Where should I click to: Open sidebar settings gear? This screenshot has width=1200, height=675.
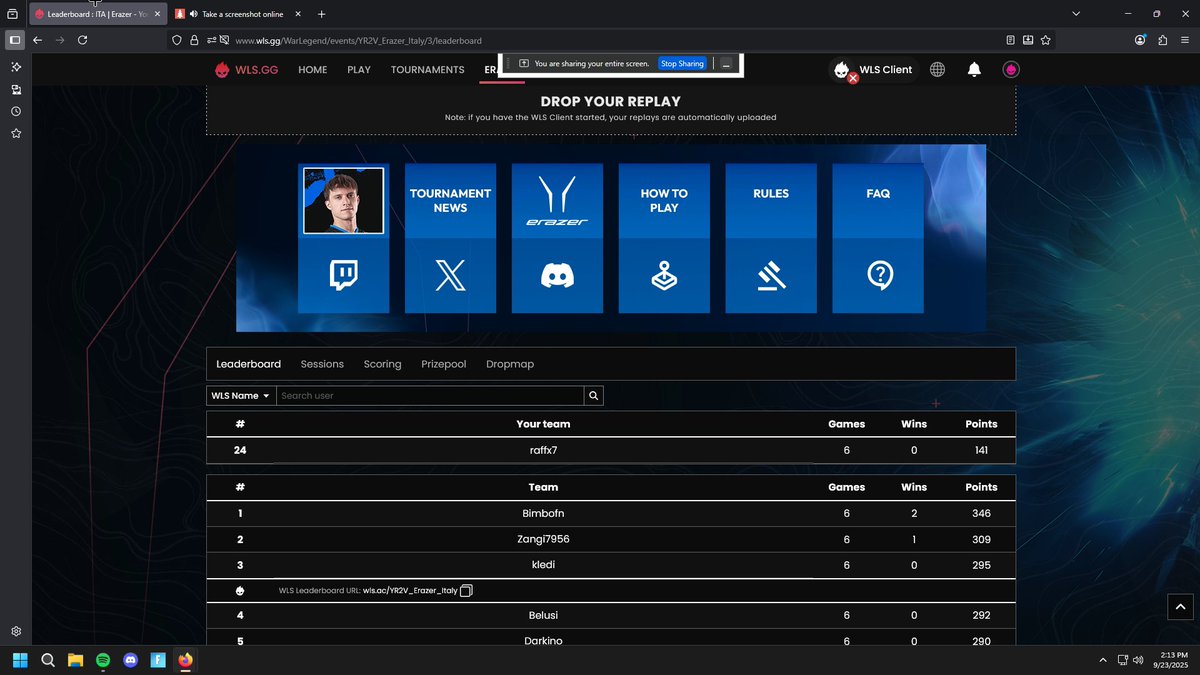click(16, 631)
